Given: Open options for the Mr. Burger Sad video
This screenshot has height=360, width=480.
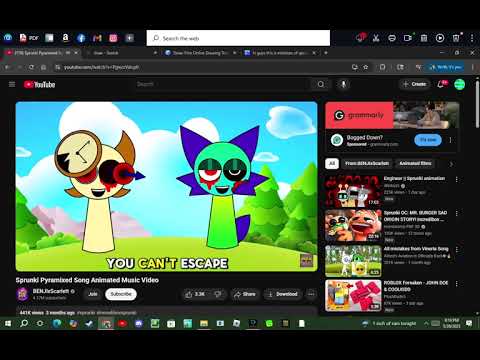Looking at the screenshot, I should pyautogui.click(x=457, y=213).
